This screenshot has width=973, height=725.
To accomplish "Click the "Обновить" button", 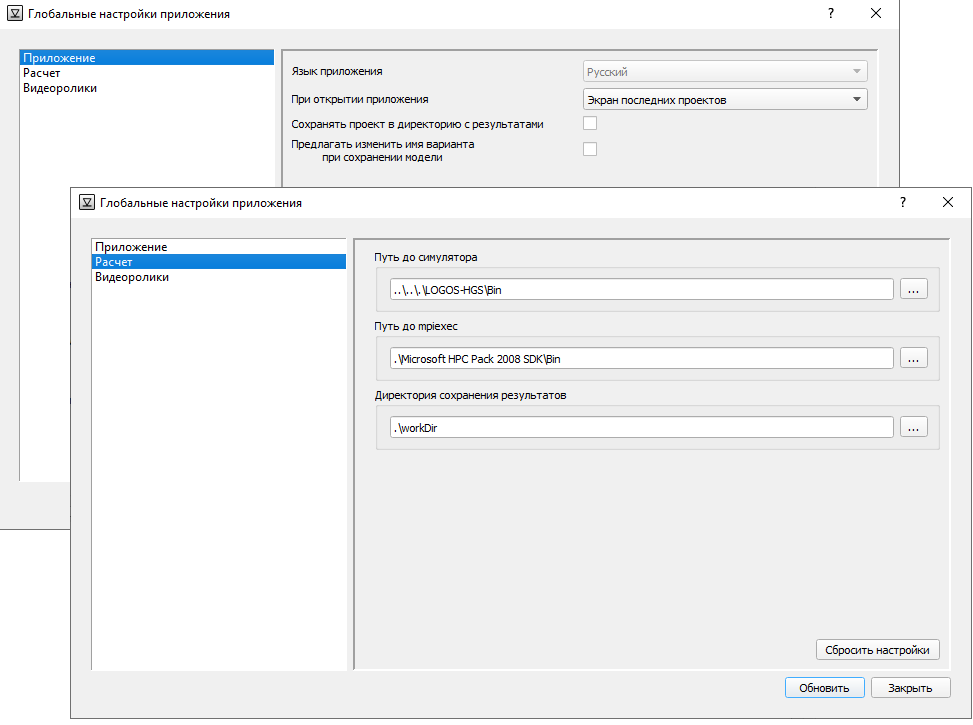I will (x=824, y=687).
